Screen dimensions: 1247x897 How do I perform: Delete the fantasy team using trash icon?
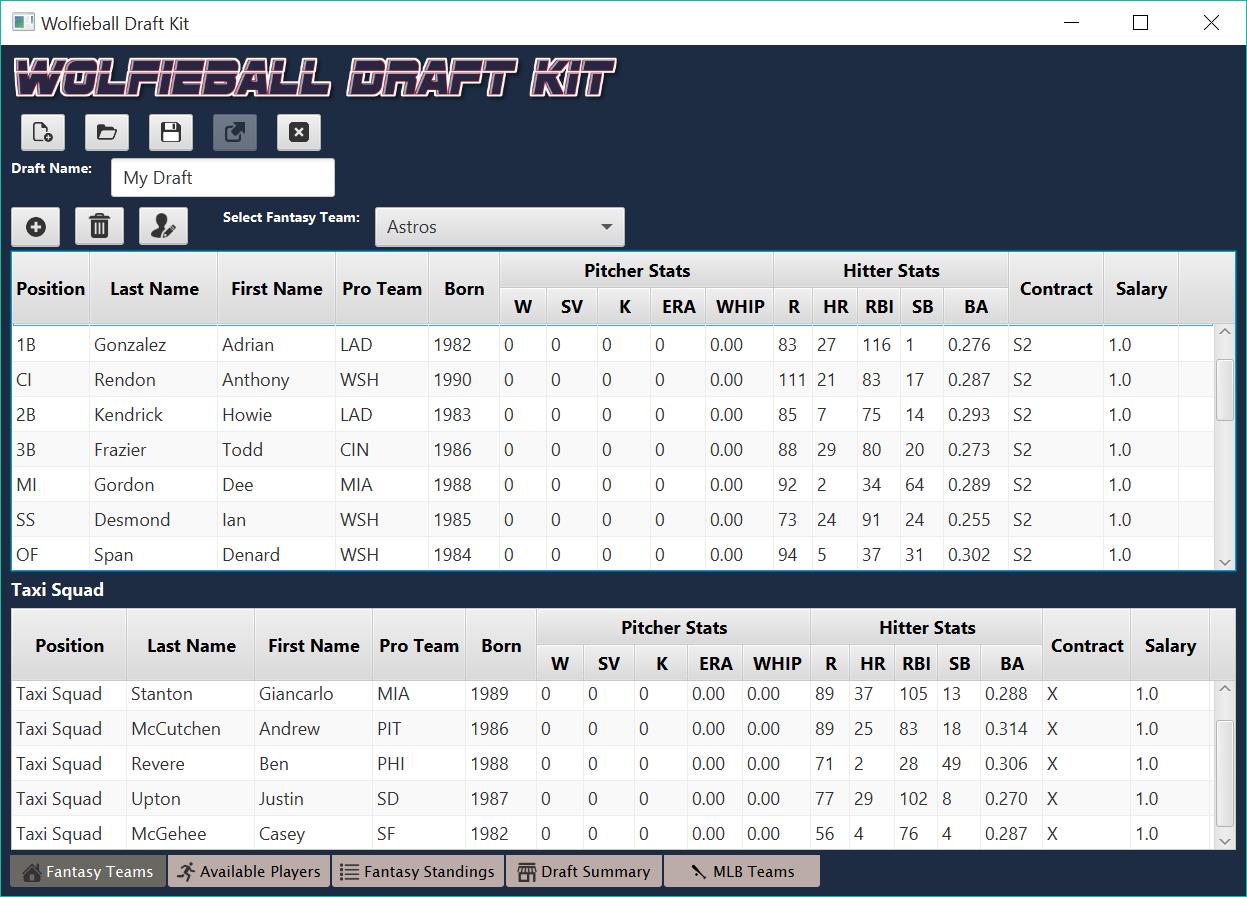99,227
